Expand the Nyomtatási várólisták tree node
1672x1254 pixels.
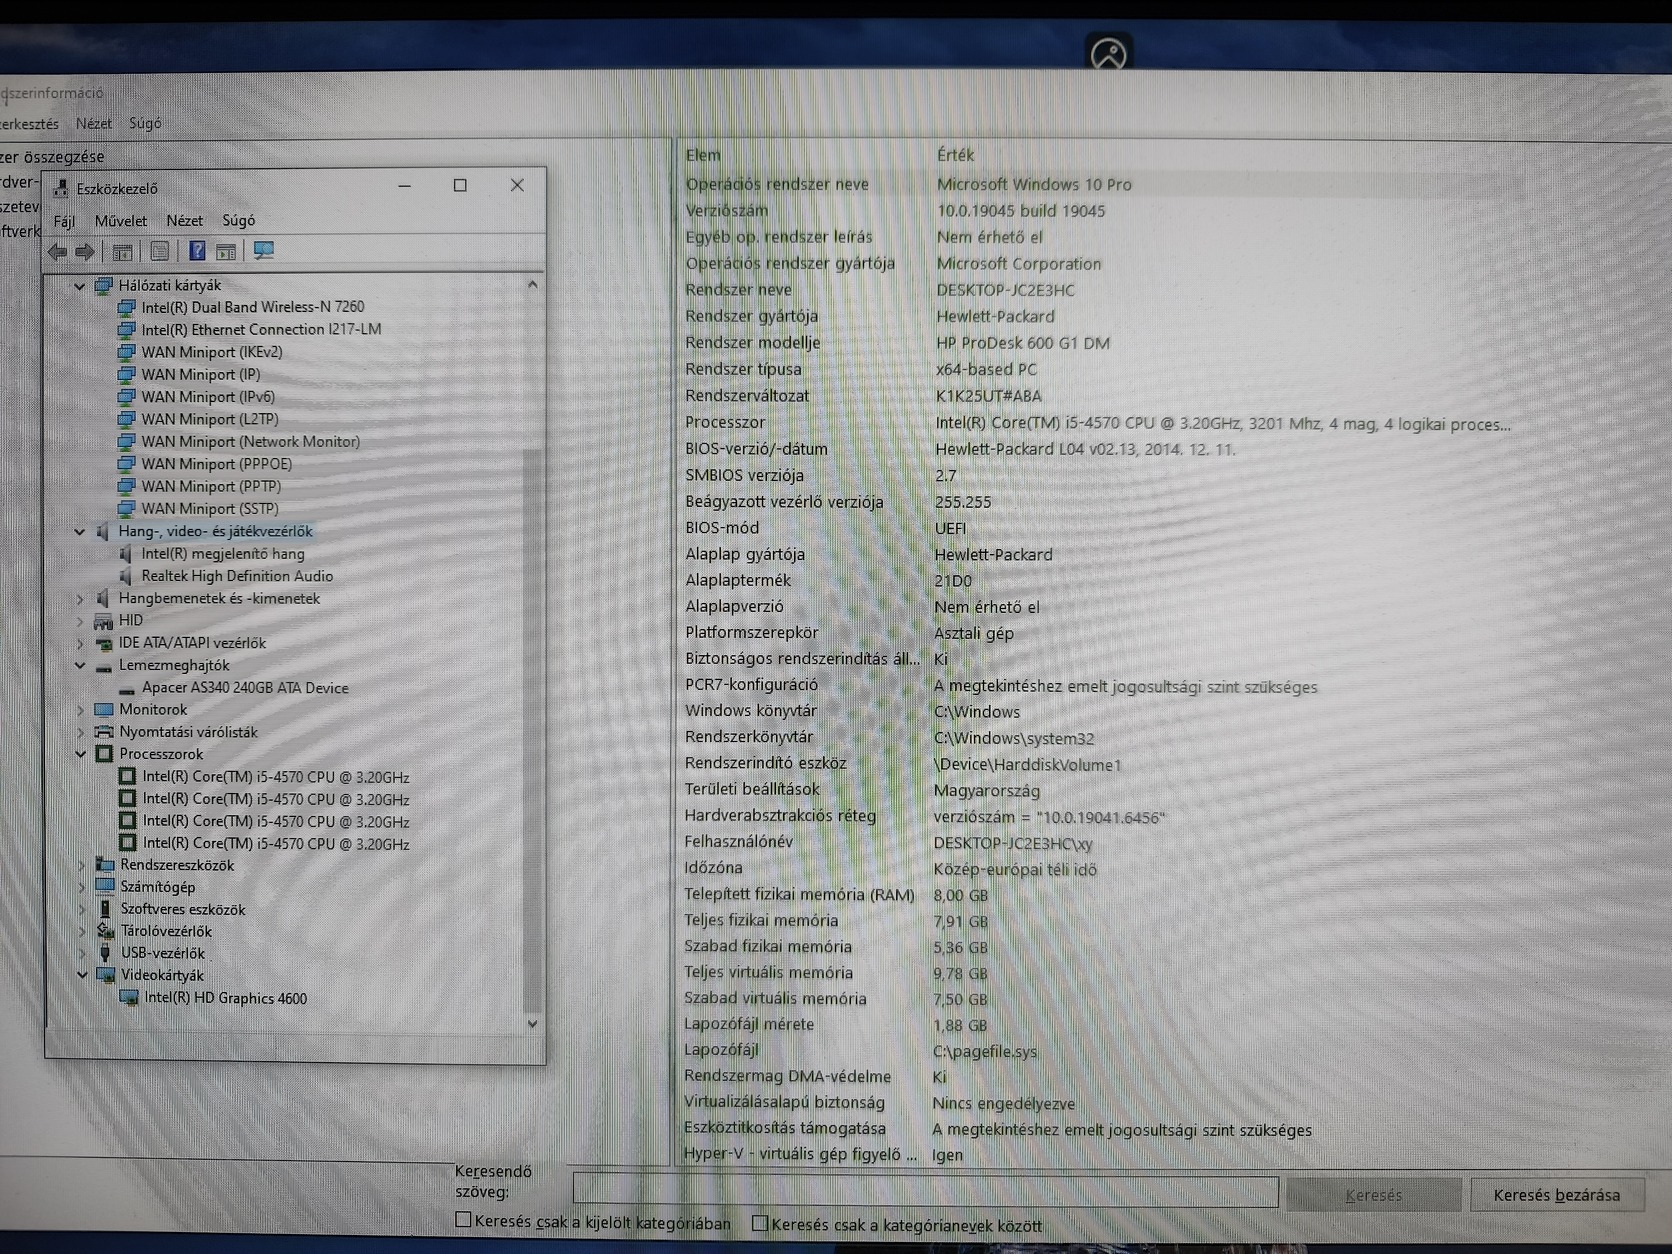(80, 732)
